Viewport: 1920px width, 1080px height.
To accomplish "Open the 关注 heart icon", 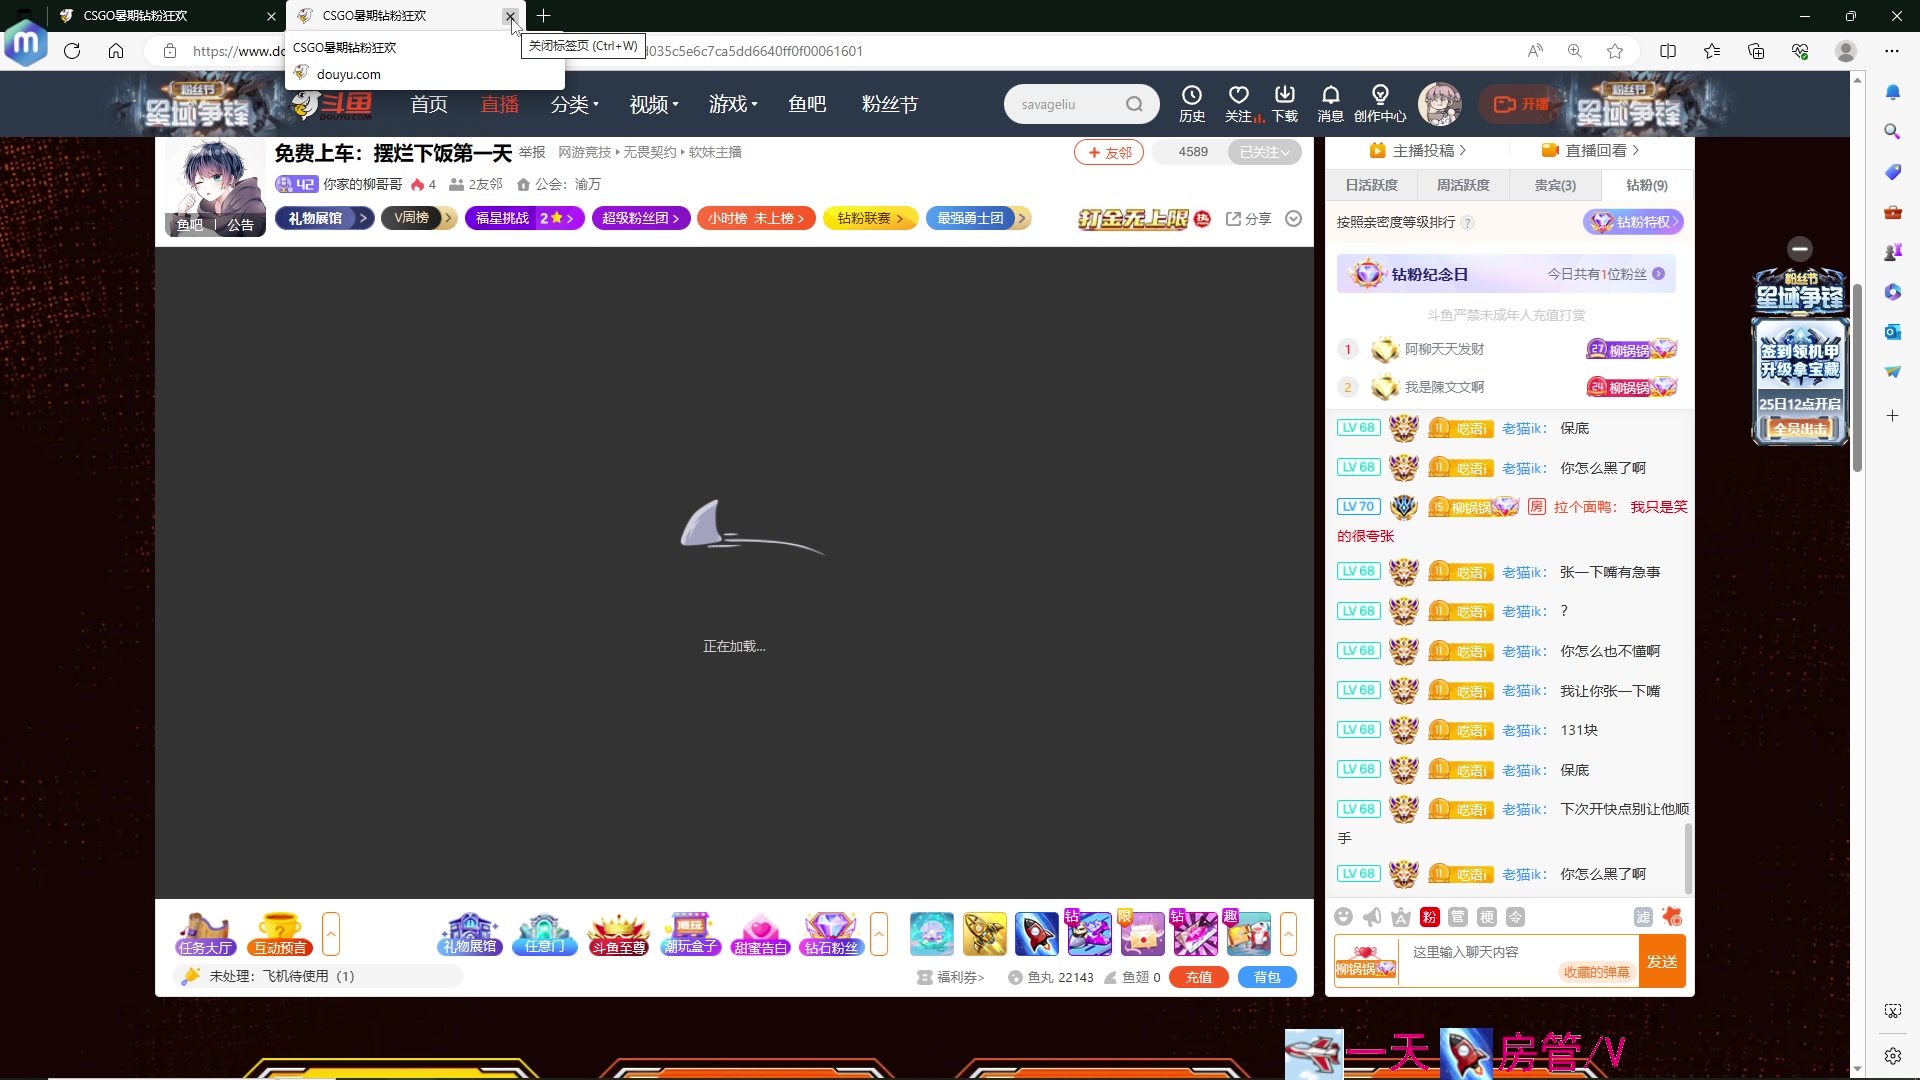I will point(1238,103).
